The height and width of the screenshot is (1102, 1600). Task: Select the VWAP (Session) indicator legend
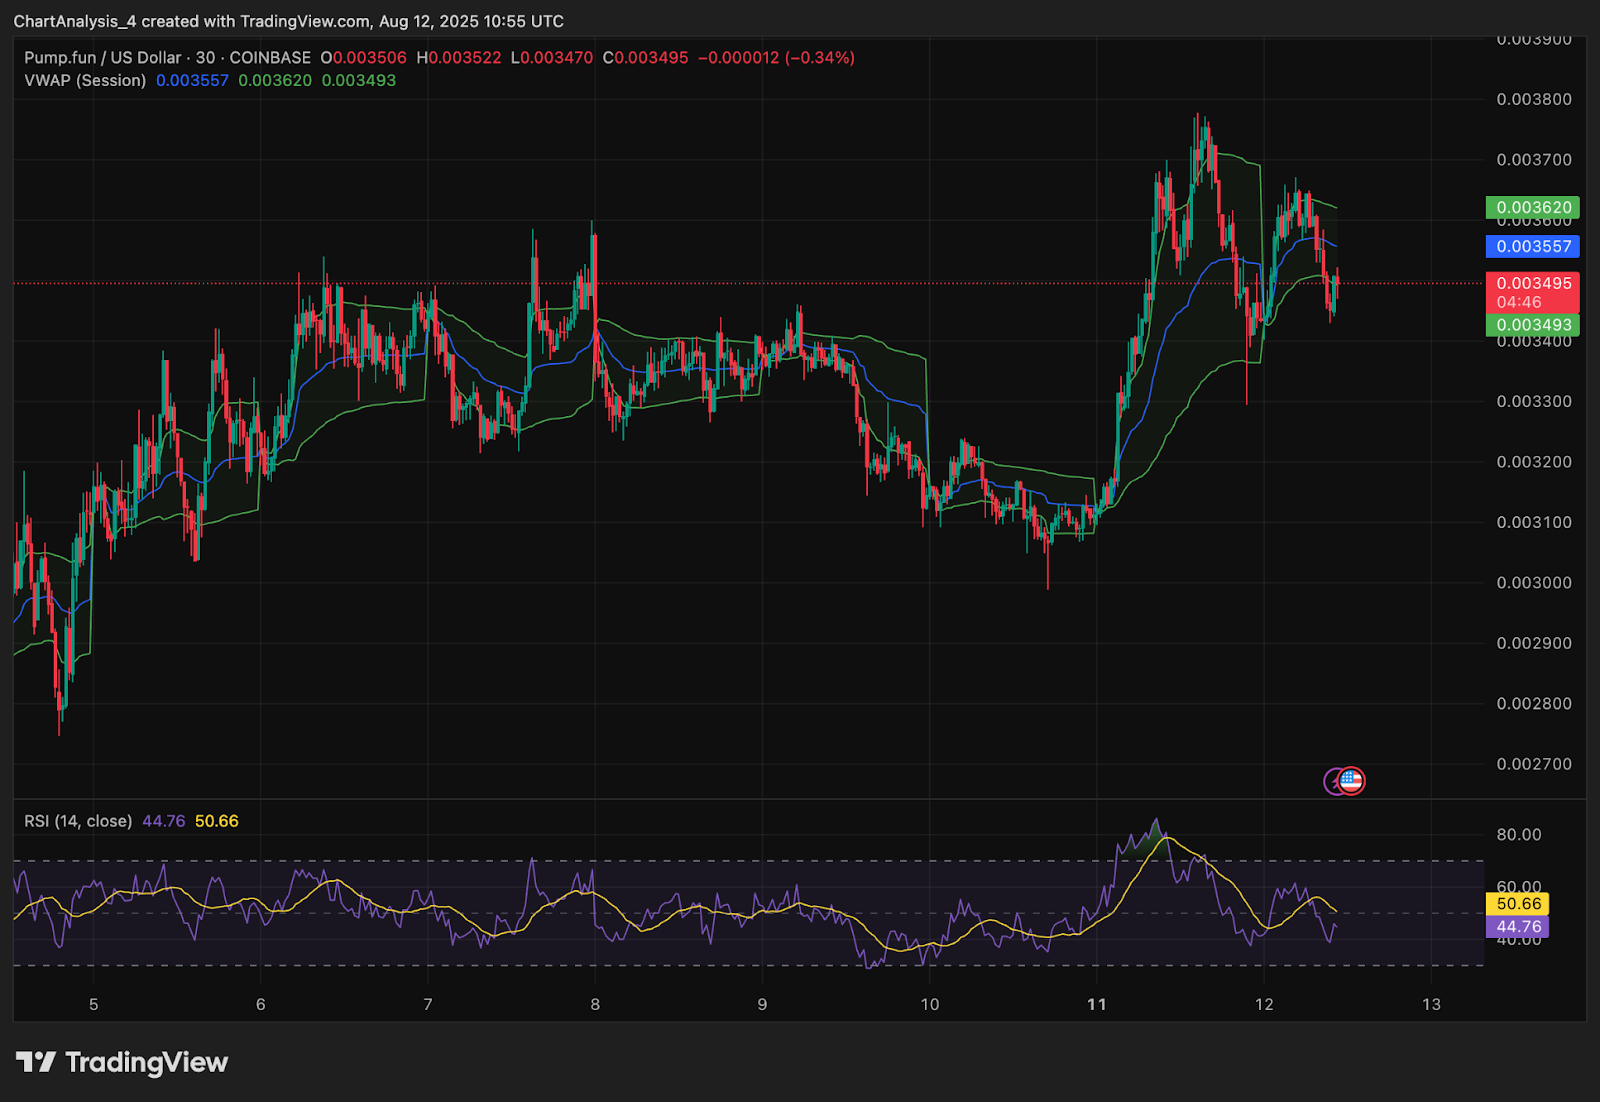coord(85,80)
